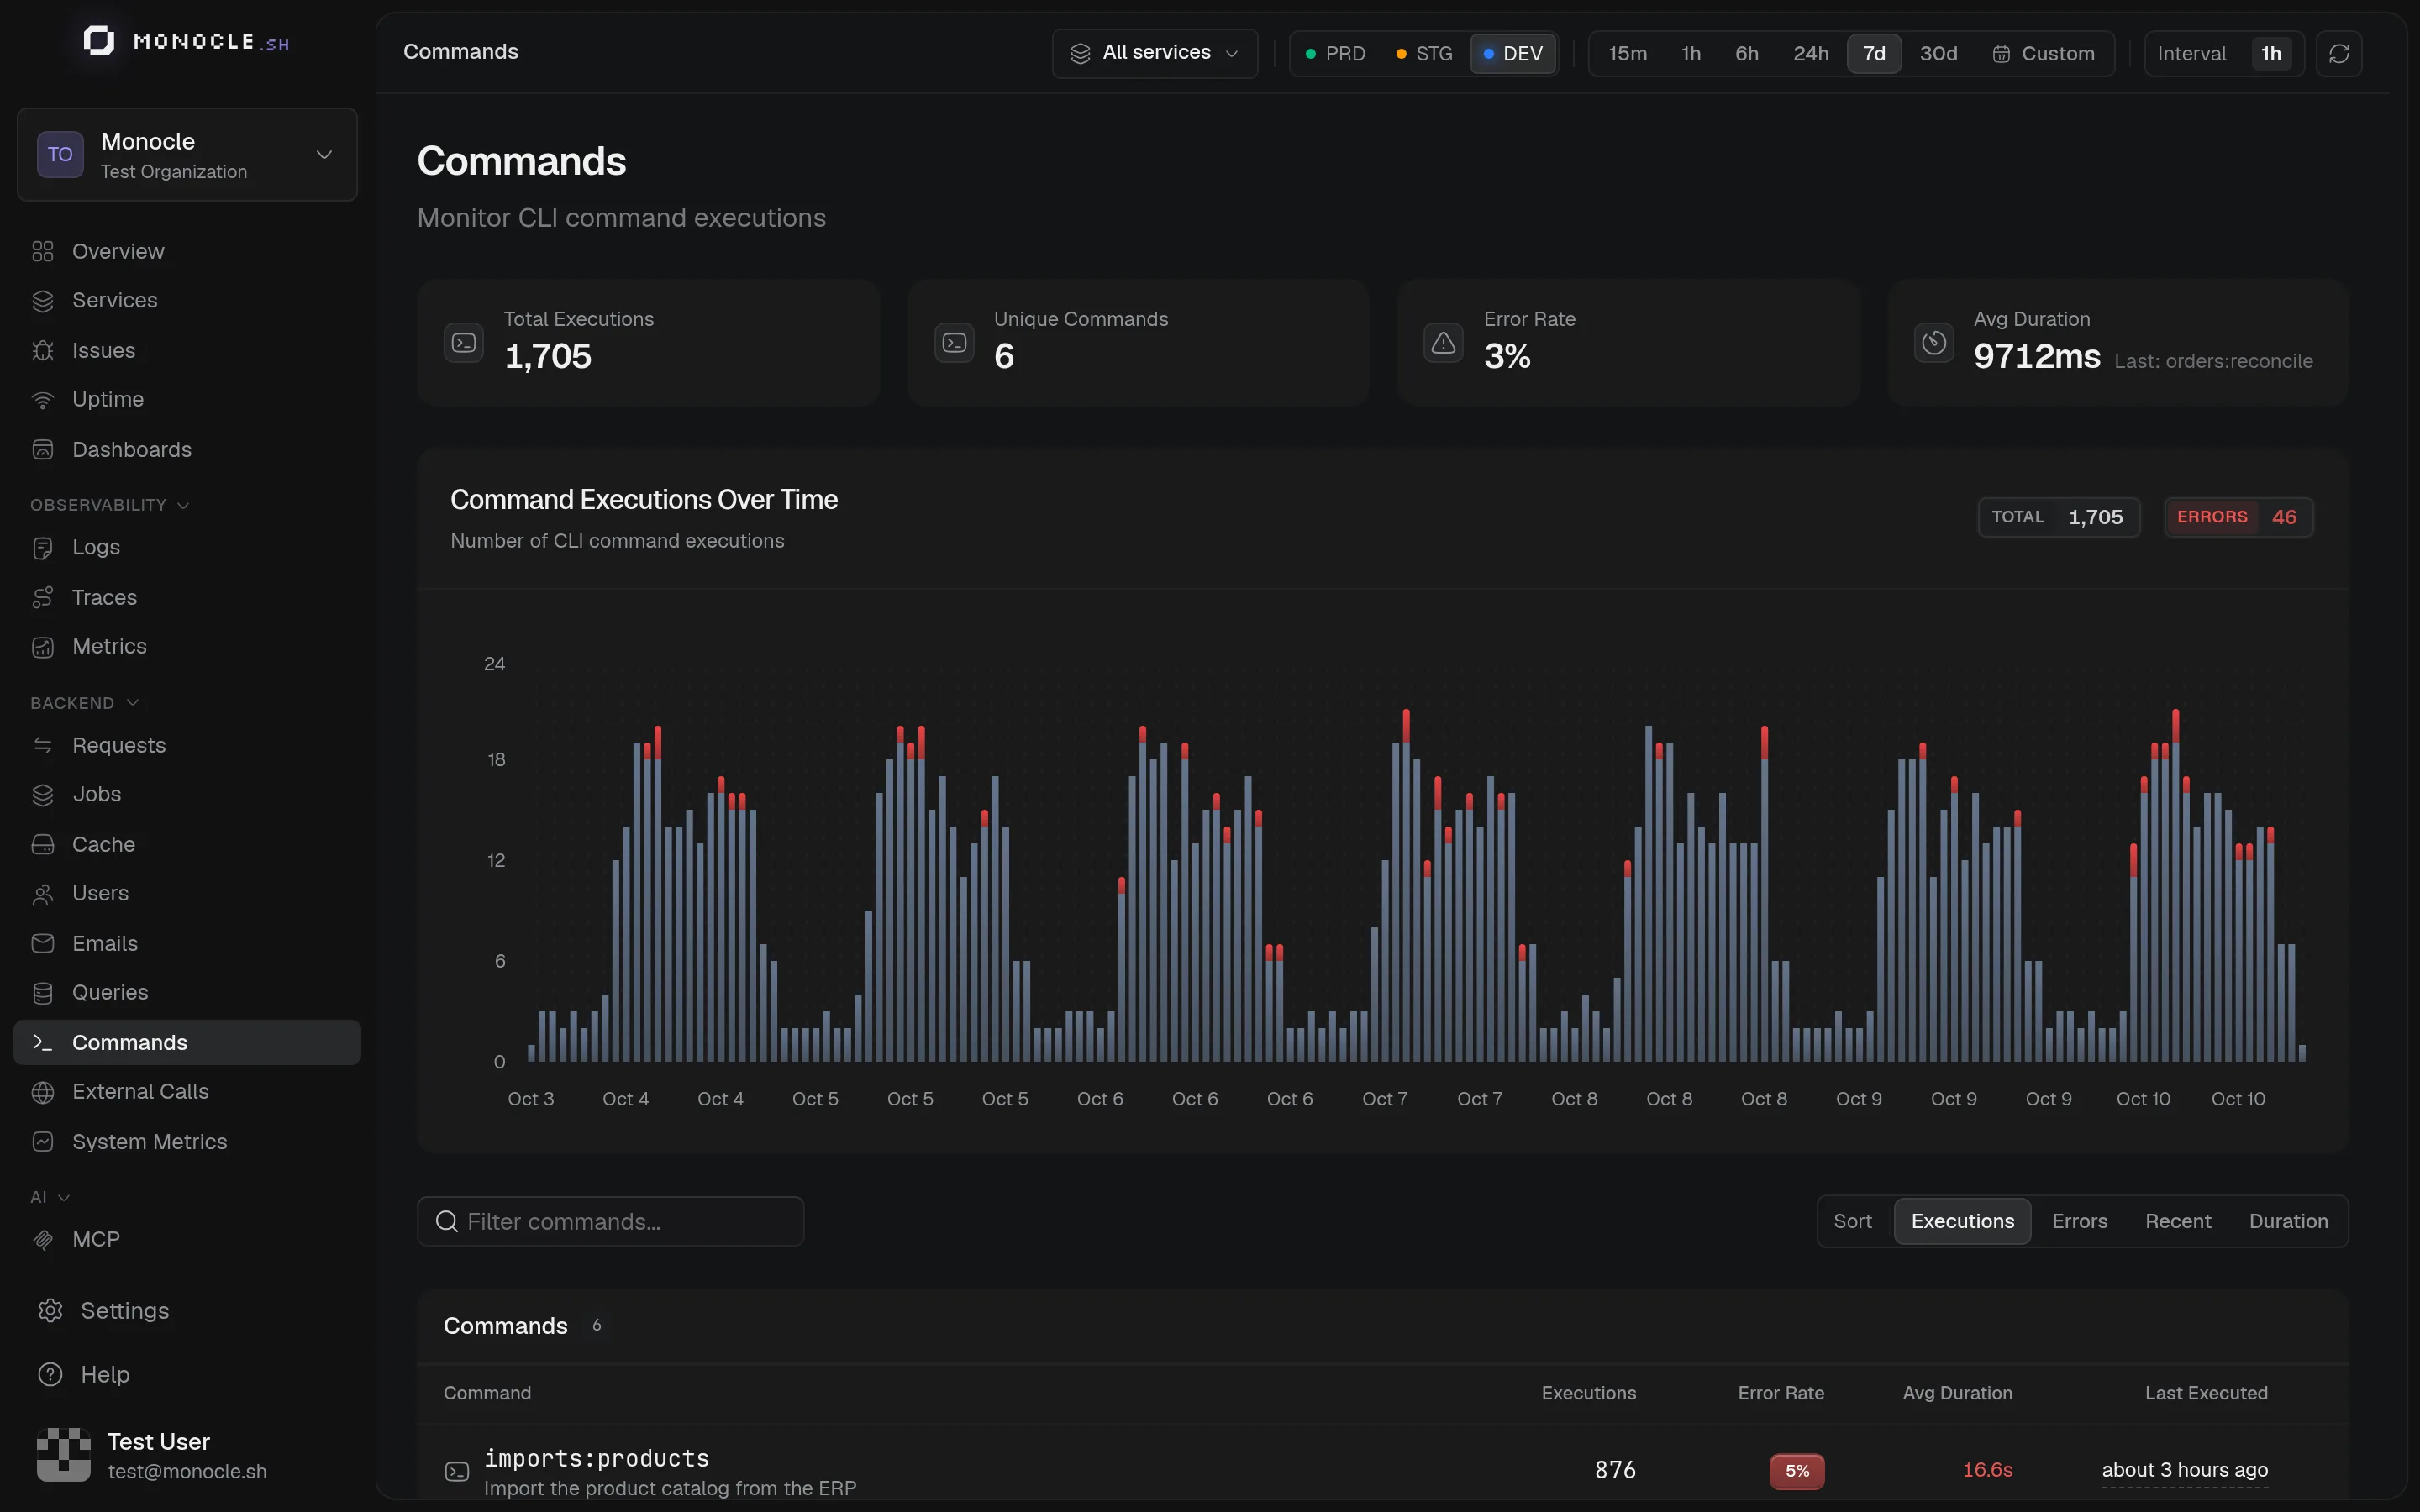This screenshot has height=1512, width=2420.
Task: Click the red 5% error rate badge
Action: [1797, 1471]
